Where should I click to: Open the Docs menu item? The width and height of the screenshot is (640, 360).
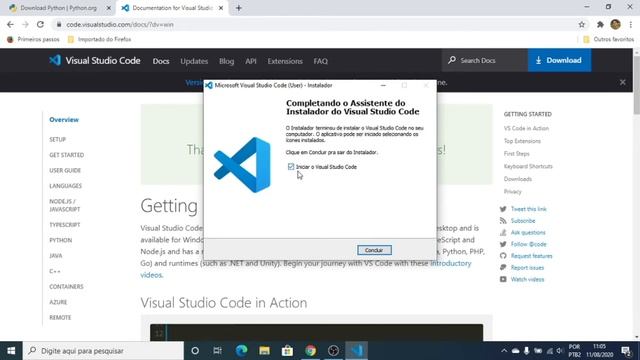tap(161, 61)
